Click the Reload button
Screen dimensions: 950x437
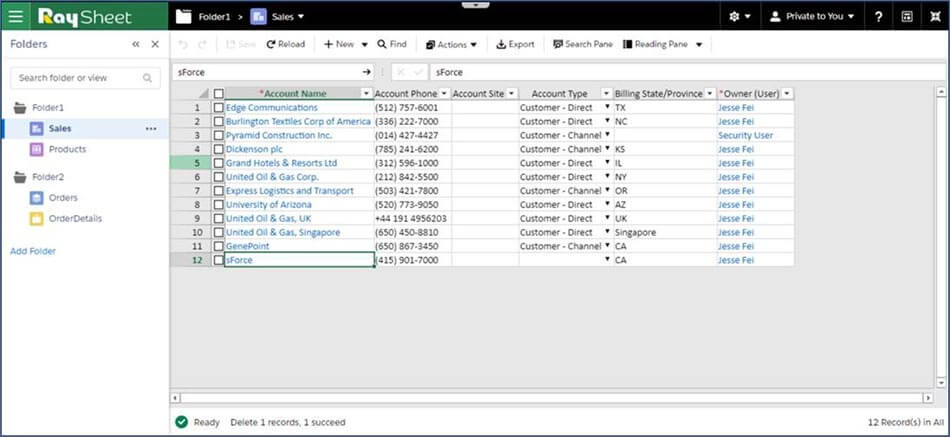pyautogui.click(x=285, y=44)
